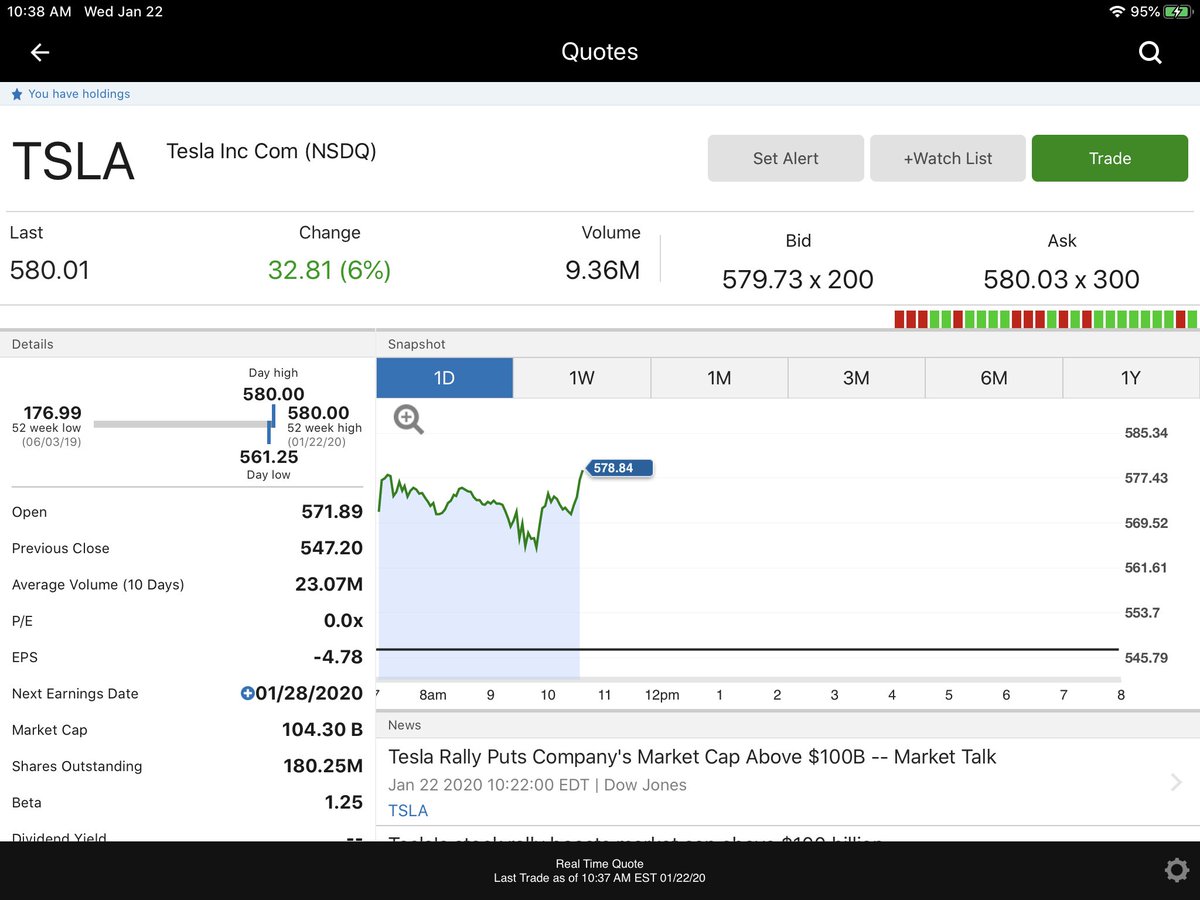The image size is (1200, 900).
Task: Add TSLA with +Watch List button
Action: click(948, 158)
